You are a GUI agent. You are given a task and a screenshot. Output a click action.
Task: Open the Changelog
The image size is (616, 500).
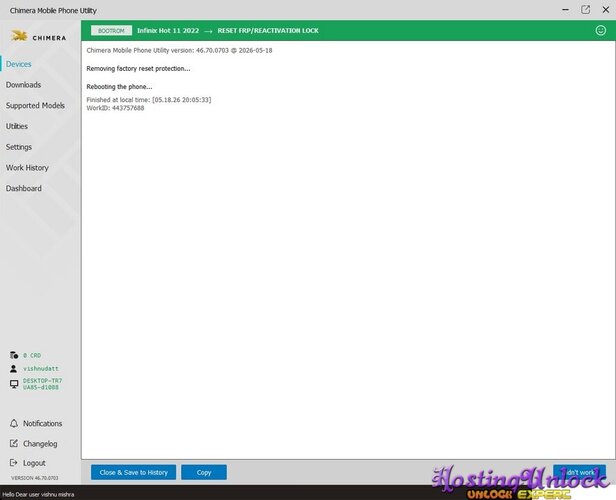pyautogui.click(x=40, y=444)
